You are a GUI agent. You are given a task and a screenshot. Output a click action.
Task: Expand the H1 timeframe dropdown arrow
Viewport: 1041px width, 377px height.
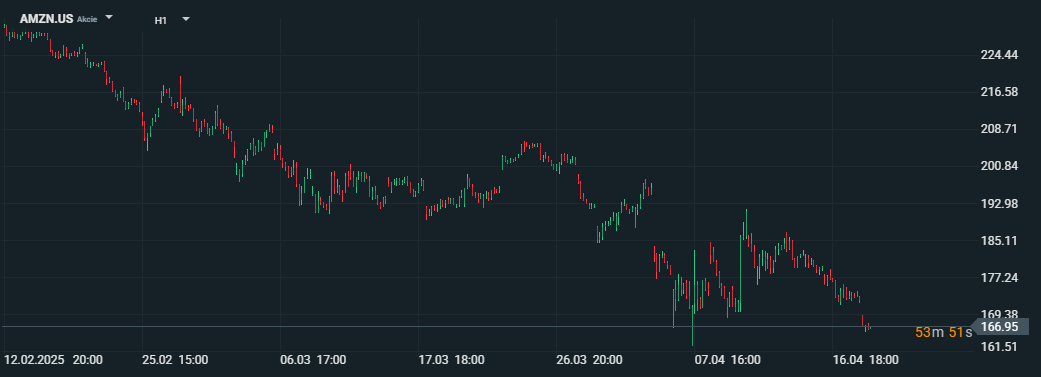(x=186, y=19)
